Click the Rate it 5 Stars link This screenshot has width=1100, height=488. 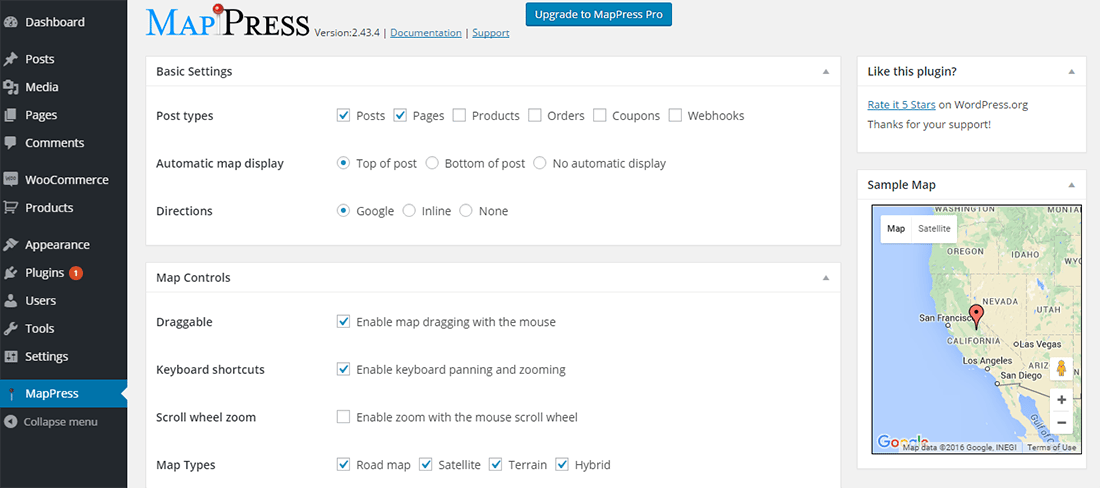coord(901,105)
